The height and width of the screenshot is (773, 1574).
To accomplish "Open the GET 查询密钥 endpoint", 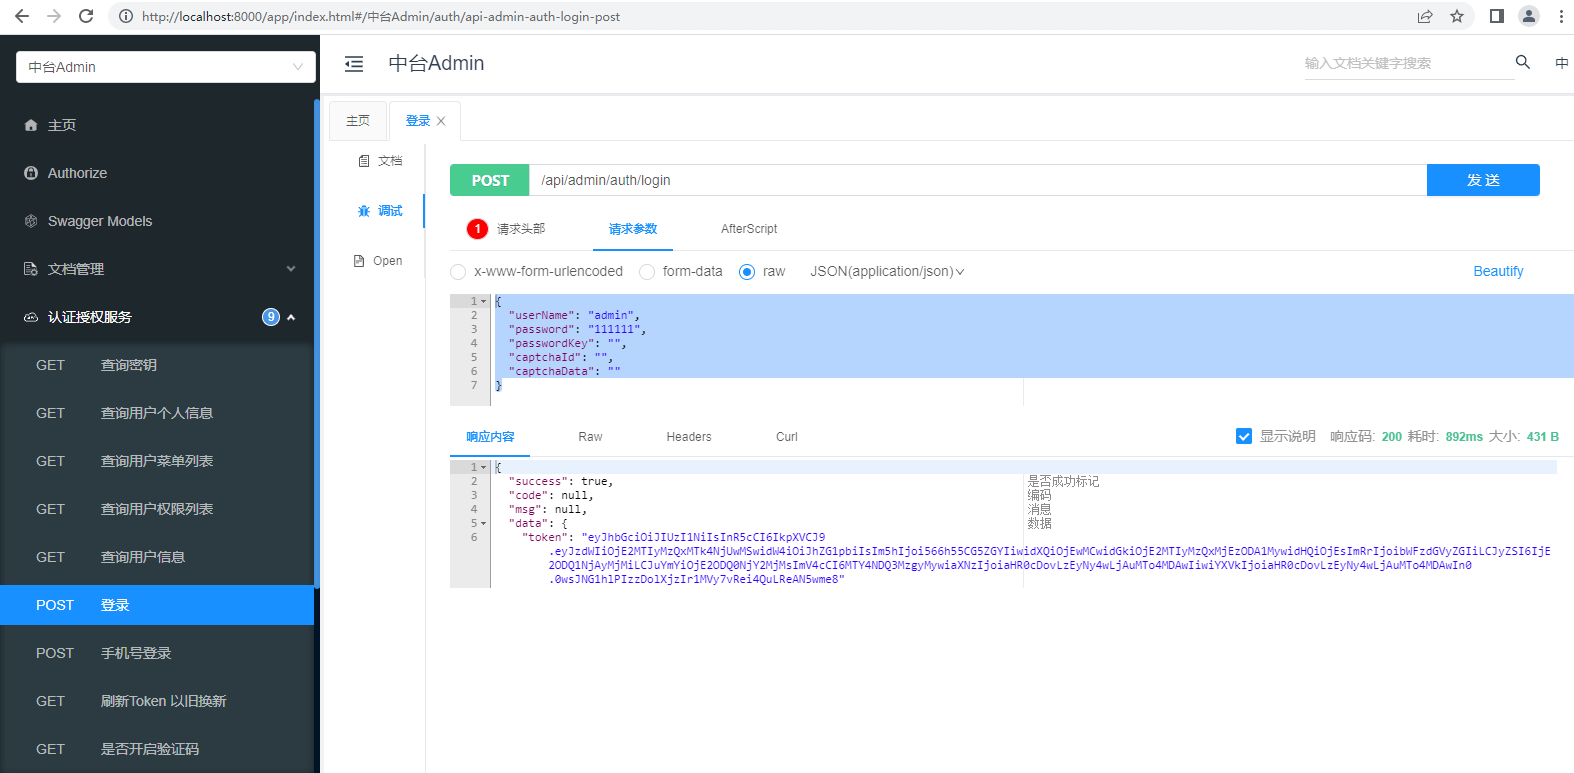I will (157, 365).
